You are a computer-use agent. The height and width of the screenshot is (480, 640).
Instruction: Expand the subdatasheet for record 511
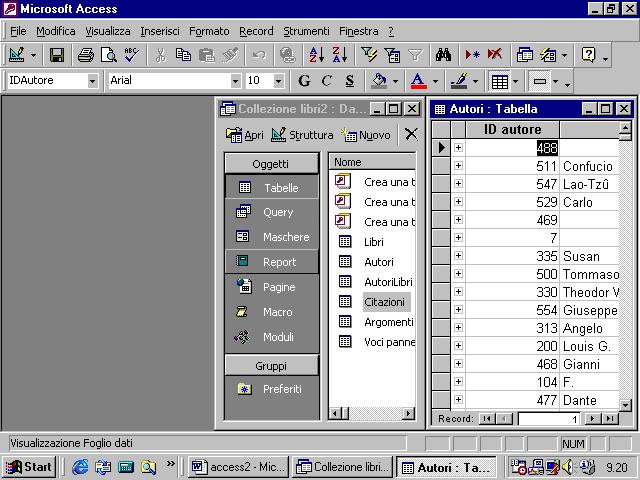pos(459,166)
